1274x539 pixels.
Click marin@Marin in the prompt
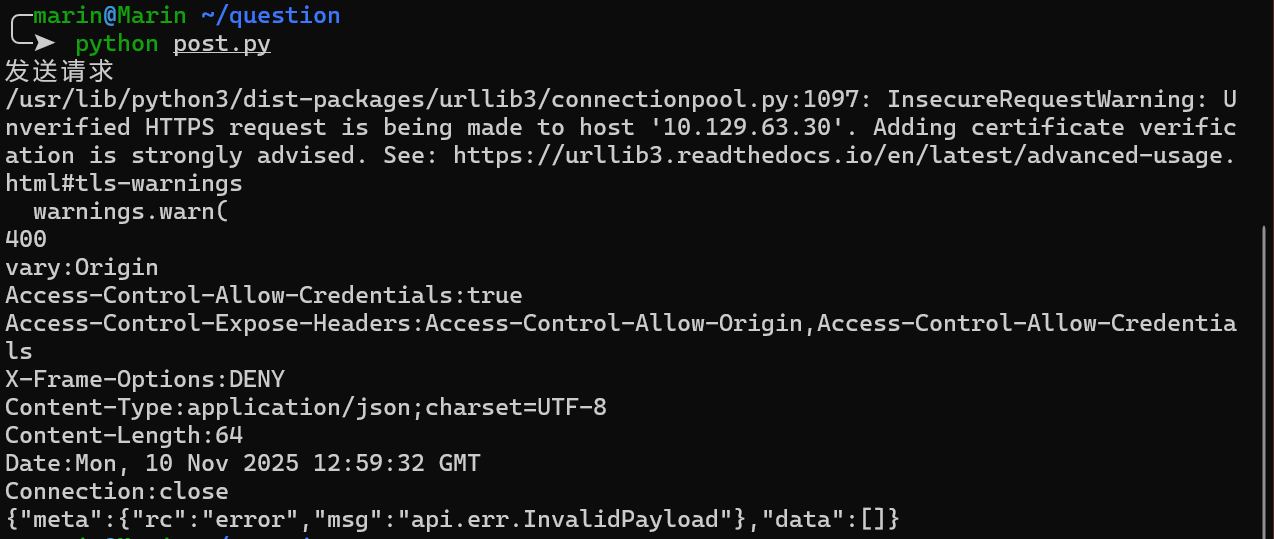point(117,16)
